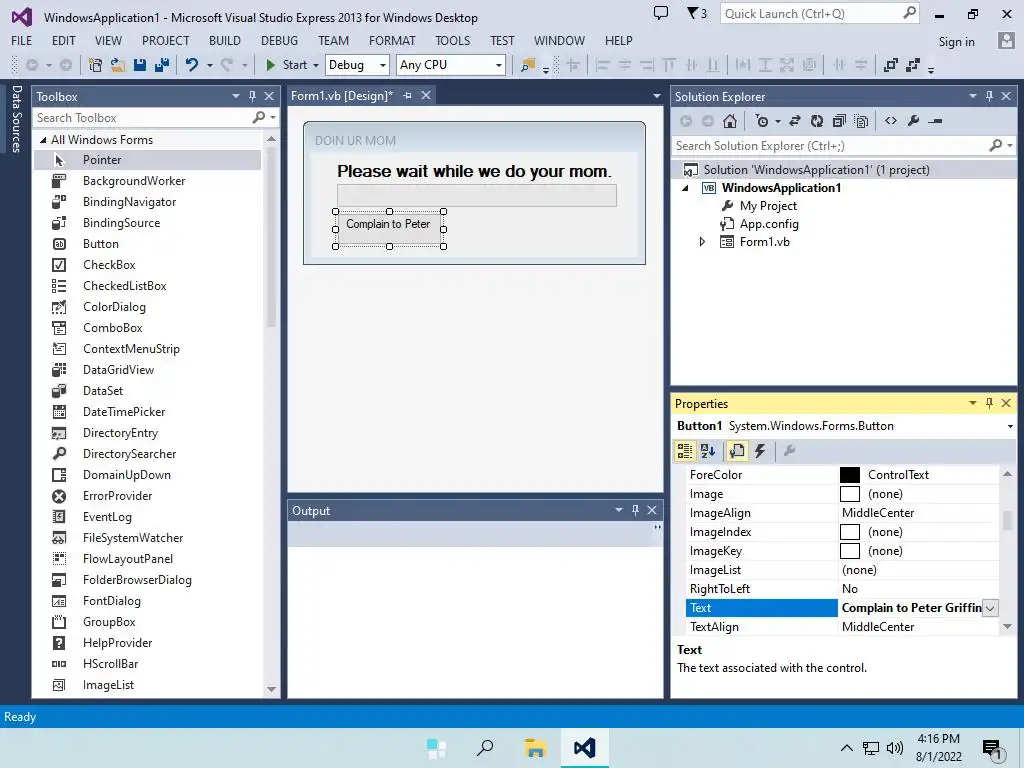Open Button1 object selector dropdown in Properties

(x=1010, y=426)
